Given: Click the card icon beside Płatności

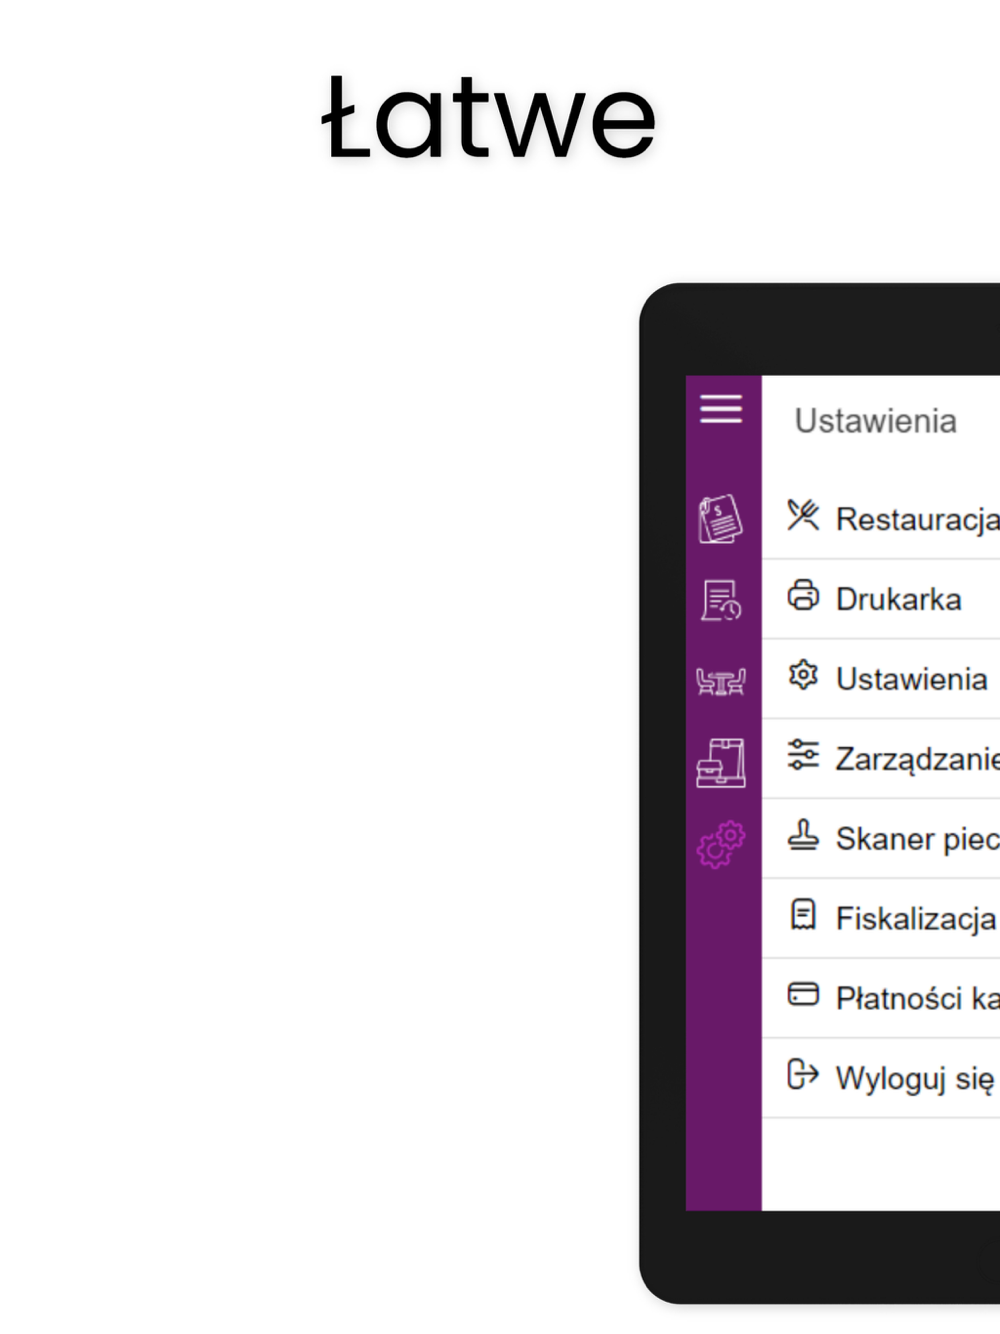Looking at the screenshot, I should tap(803, 994).
